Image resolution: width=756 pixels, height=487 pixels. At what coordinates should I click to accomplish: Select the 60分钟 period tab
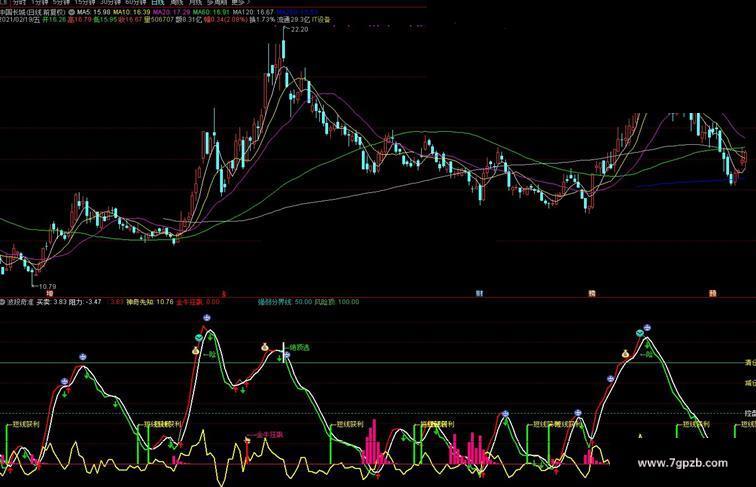pos(135,2)
